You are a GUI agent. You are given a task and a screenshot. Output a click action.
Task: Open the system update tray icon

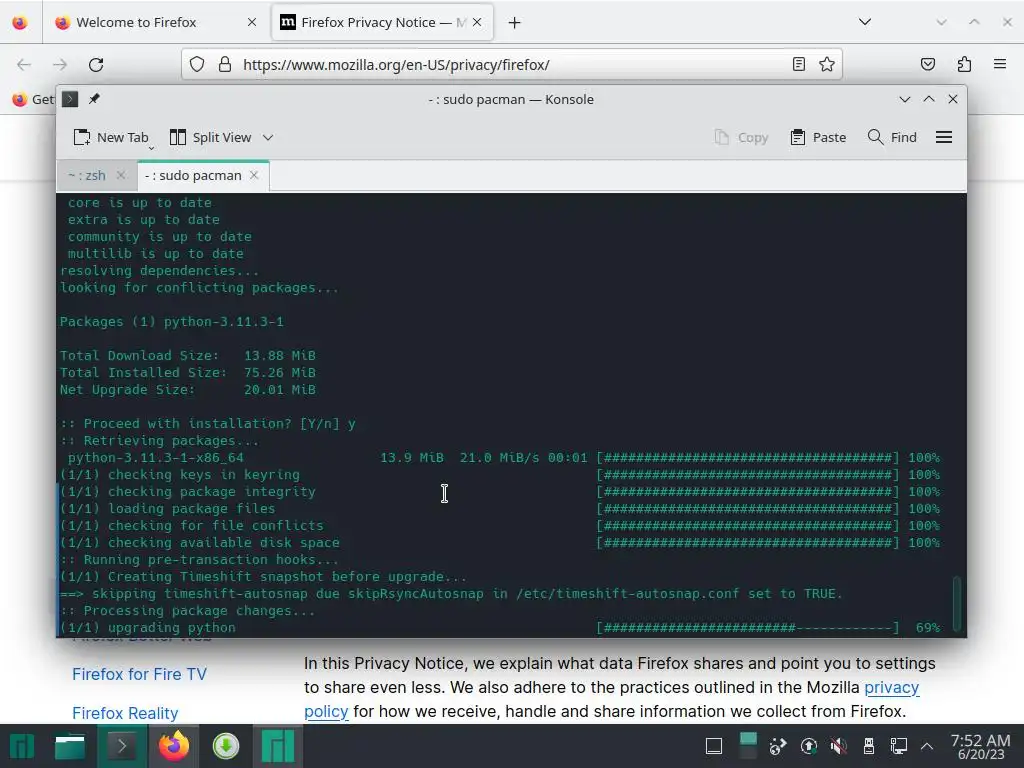[808, 746]
